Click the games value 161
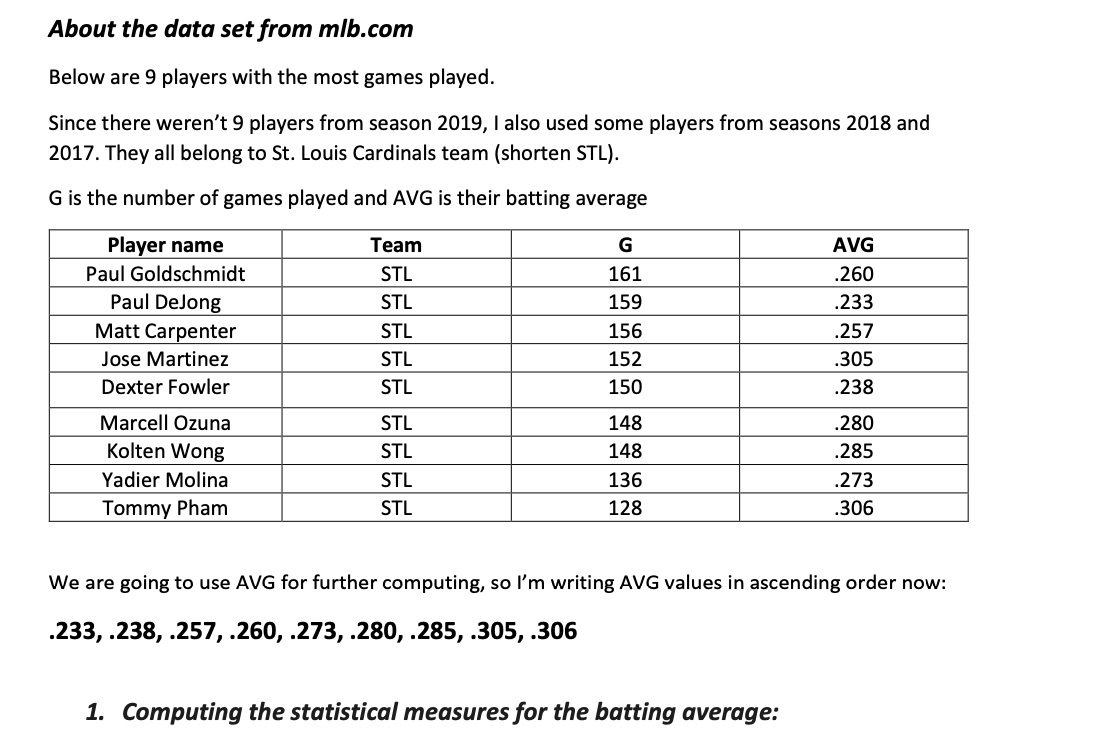This screenshot has height=754, width=1096. tap(625, 274)
